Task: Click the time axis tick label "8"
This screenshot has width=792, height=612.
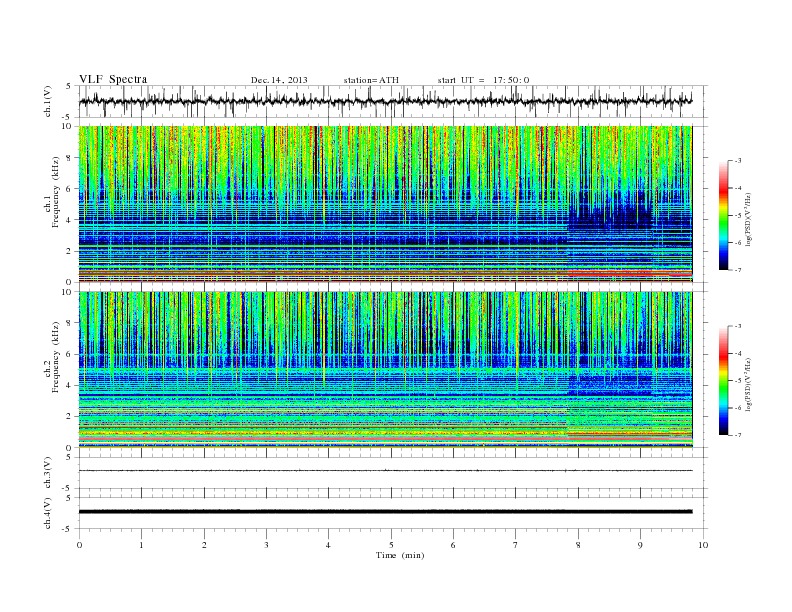Action: coord(578,545)
